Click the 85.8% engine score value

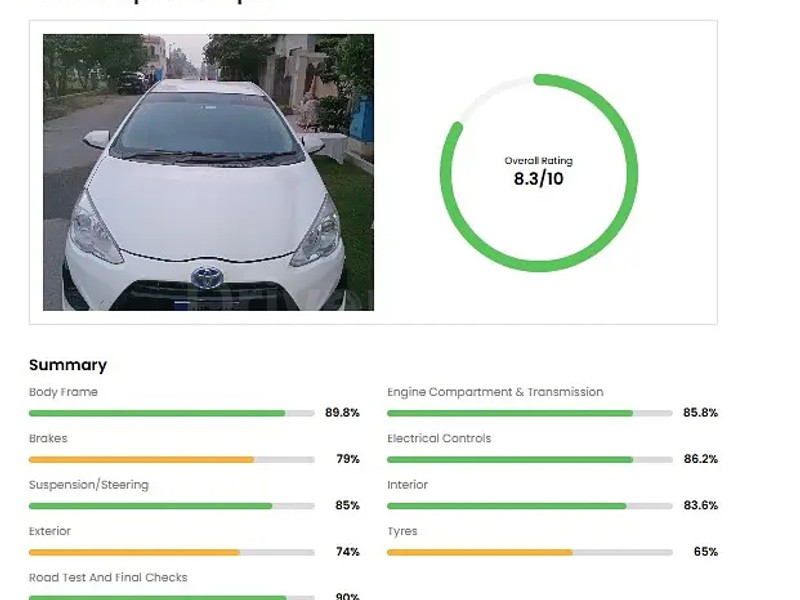tap(700, 413)
